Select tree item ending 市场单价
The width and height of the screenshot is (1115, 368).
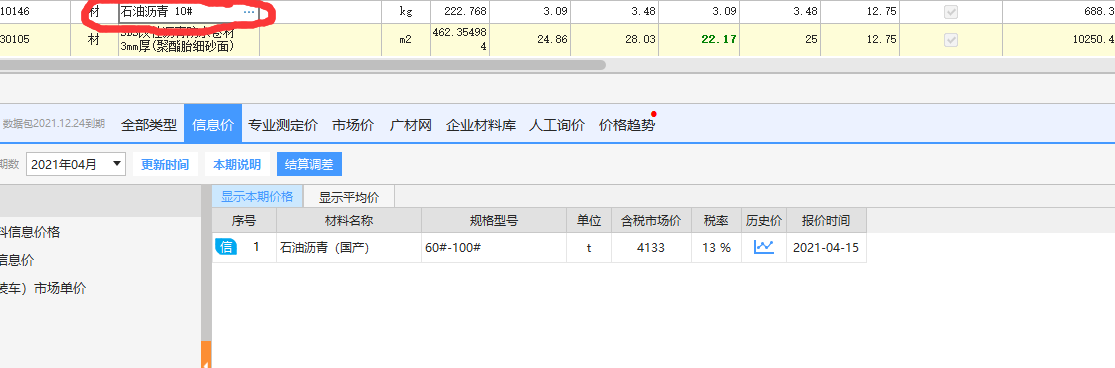coord(43,288)
